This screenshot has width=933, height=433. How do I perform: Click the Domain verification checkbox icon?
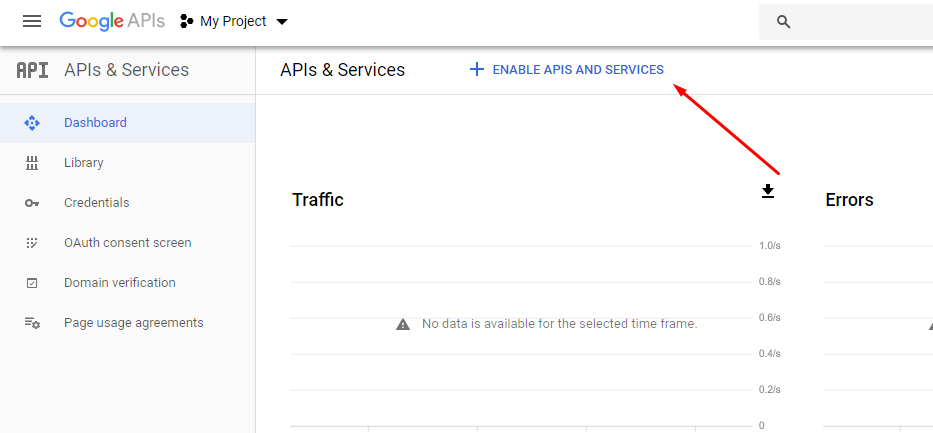(x=31, y=283)
